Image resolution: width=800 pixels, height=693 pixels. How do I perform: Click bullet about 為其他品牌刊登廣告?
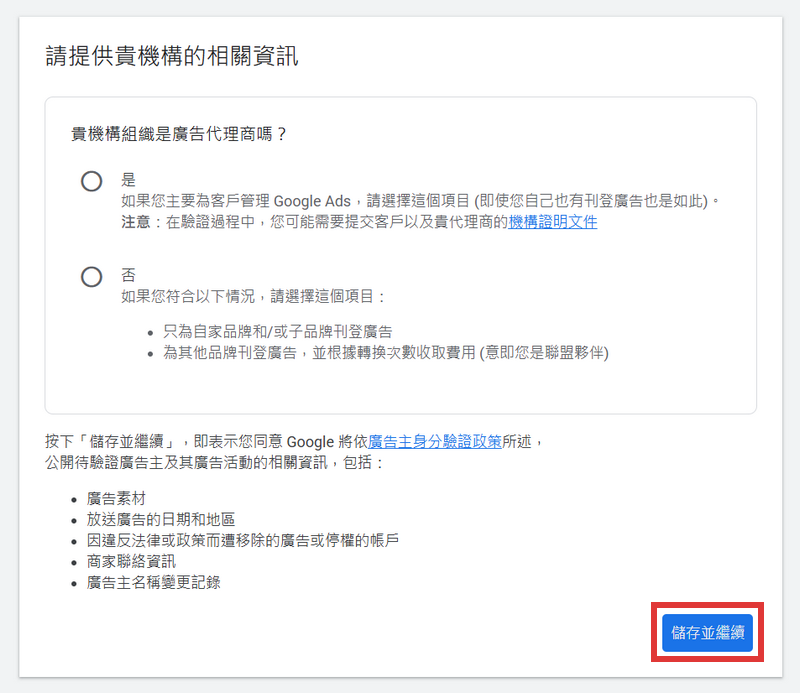(378, 352)
